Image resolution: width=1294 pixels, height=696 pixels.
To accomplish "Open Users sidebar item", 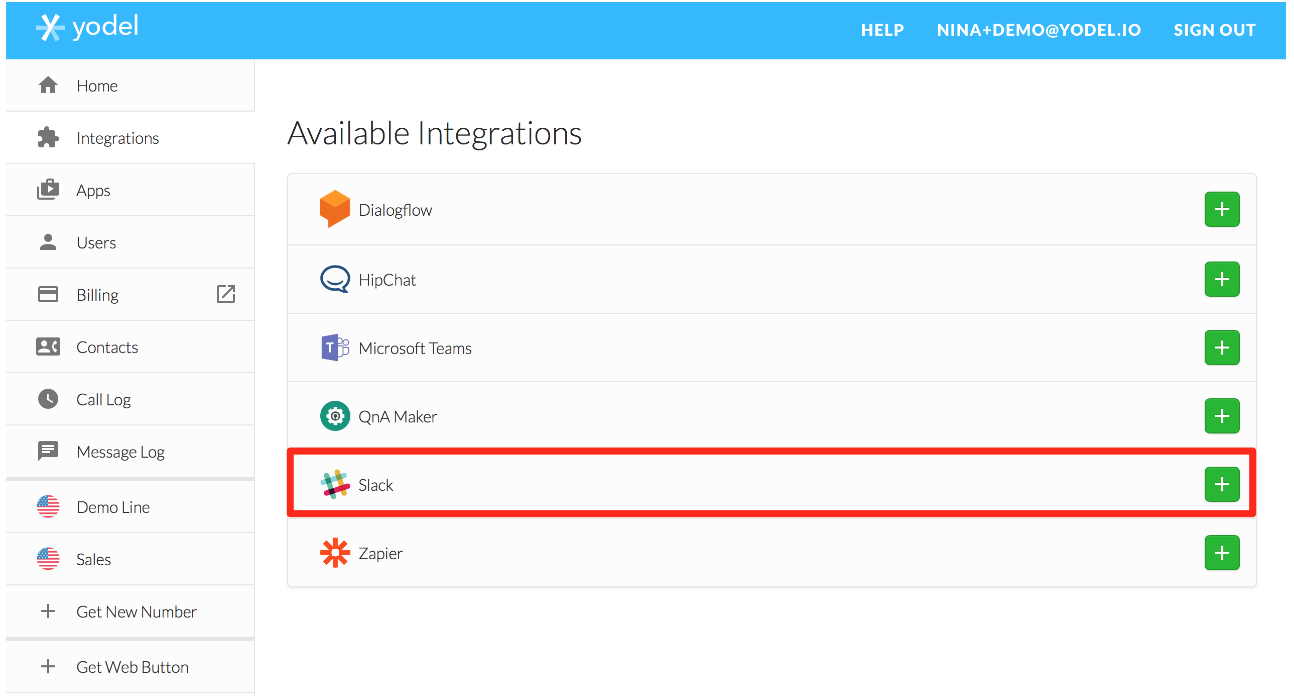I will (x=130, y=242).
